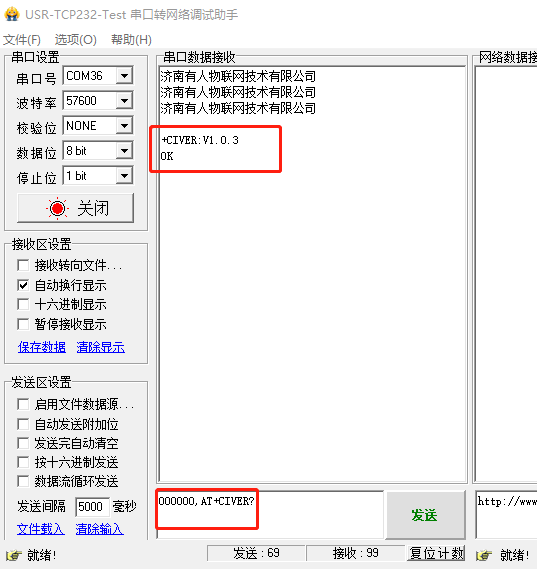Click the 5000 send interval field
Viewport: 537px width, 569px height.
(x=92, y=506)
